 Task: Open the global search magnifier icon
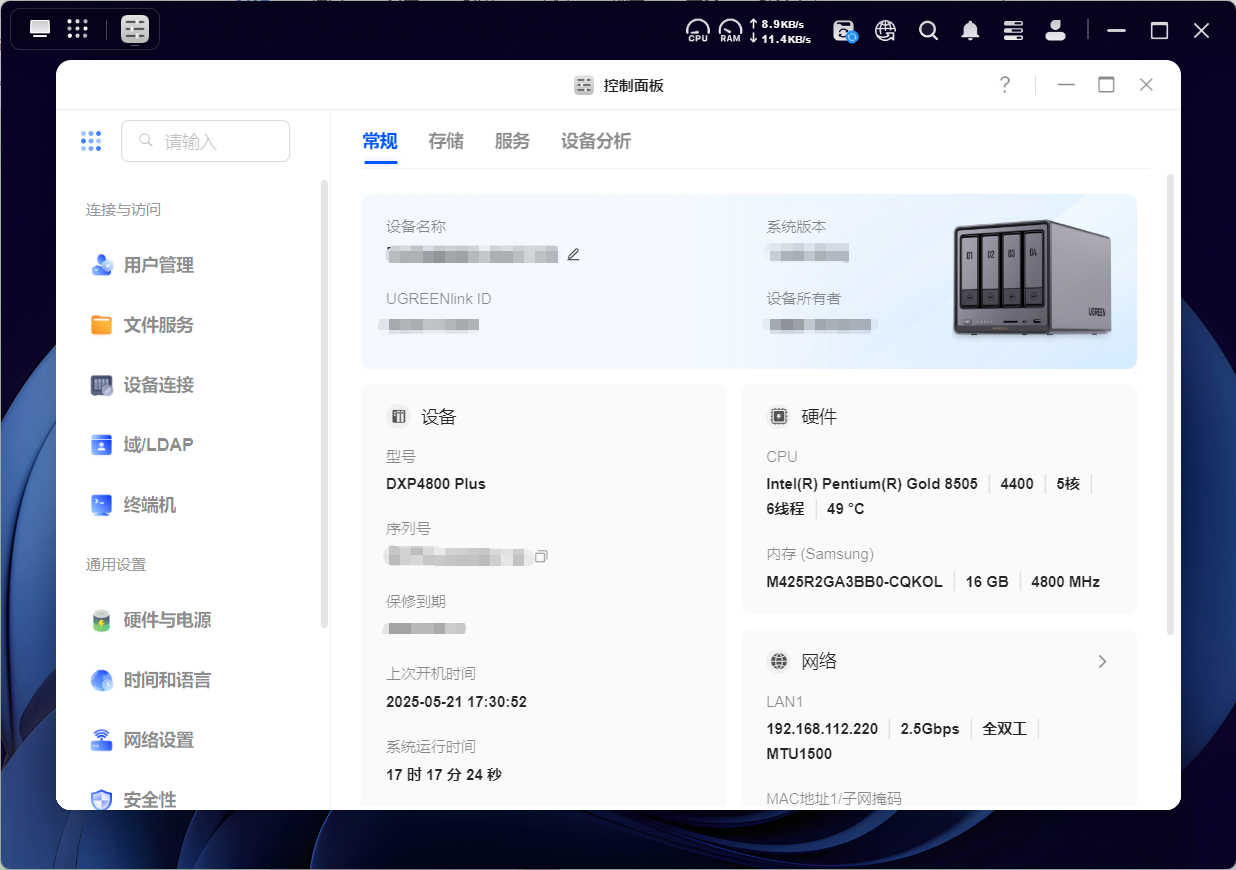coord(928,30)
